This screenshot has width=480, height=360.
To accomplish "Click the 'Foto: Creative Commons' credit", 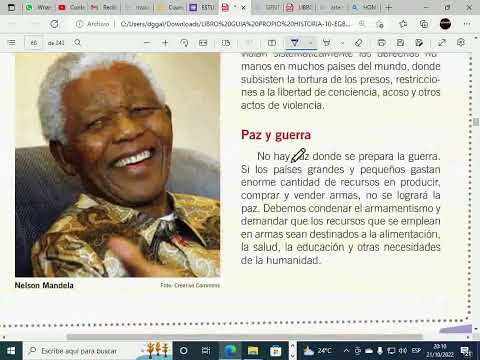I will [x=190, y=285].
